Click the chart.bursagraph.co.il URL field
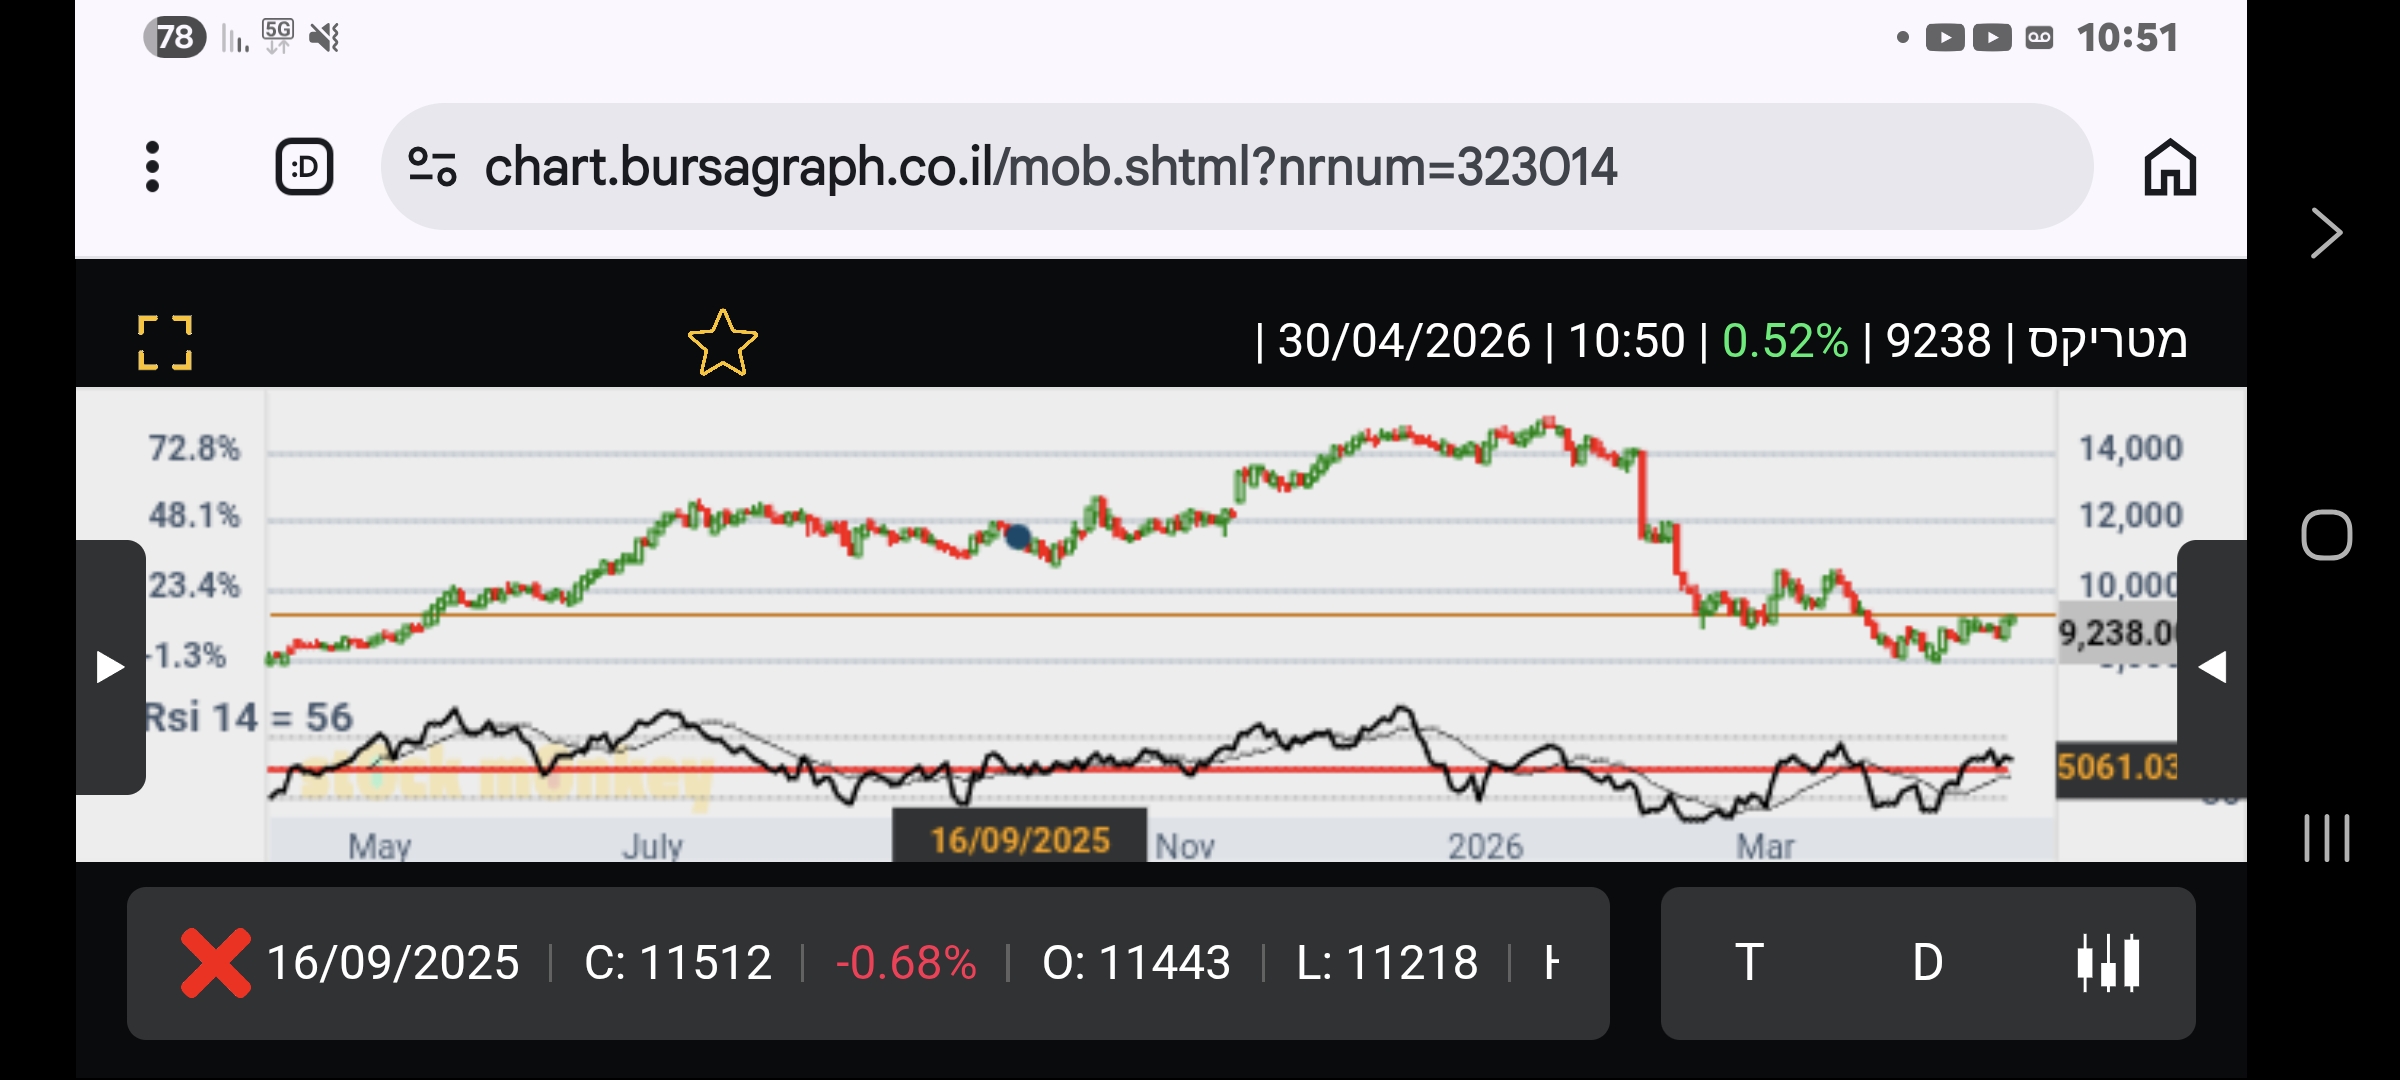 click(x=1050, y=166)
